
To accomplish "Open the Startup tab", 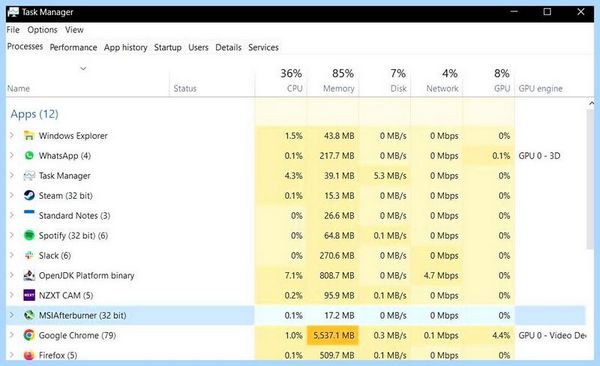I will 168,47.
